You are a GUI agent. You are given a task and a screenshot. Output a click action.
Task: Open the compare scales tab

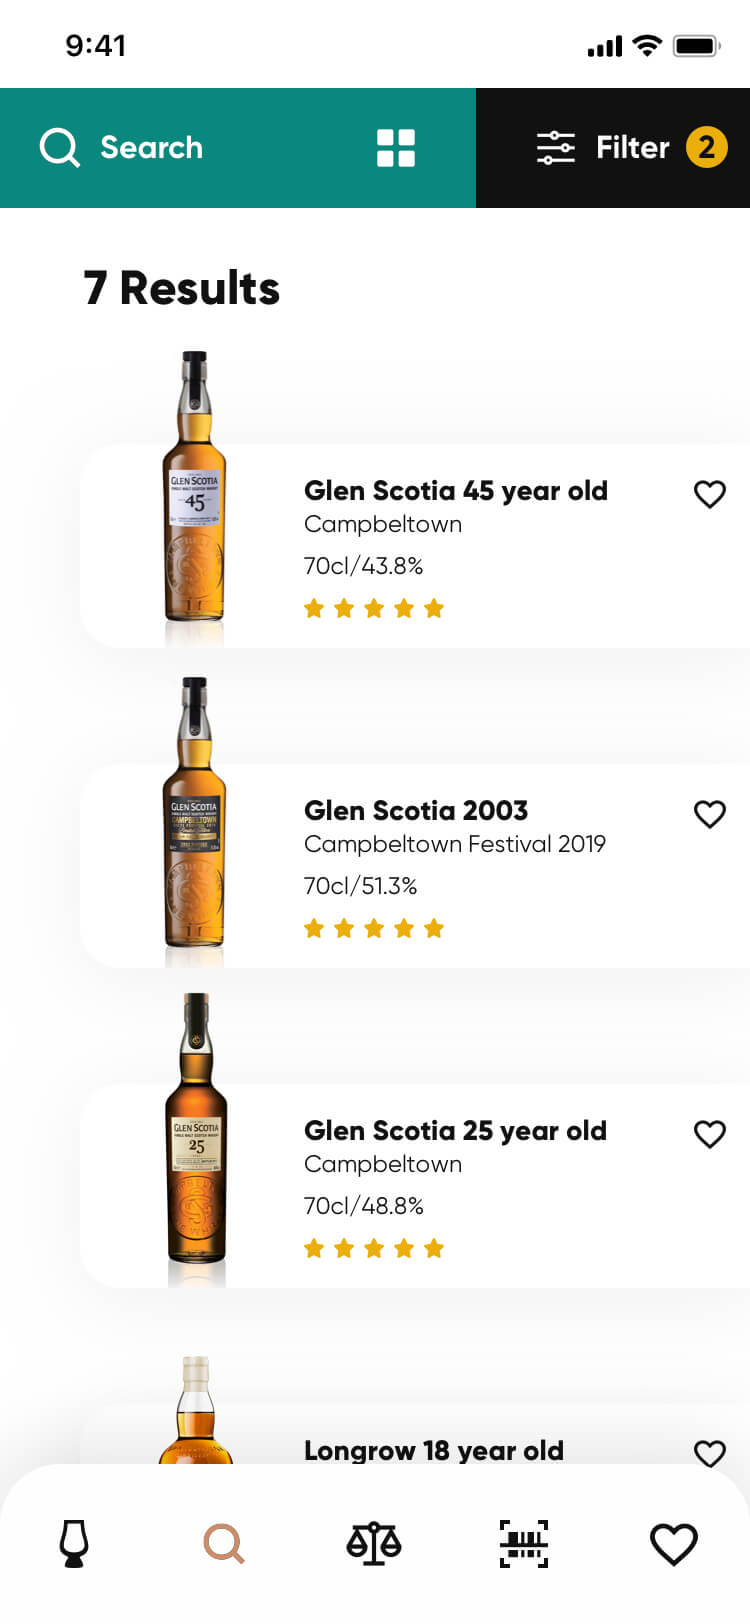(374, 1544)
